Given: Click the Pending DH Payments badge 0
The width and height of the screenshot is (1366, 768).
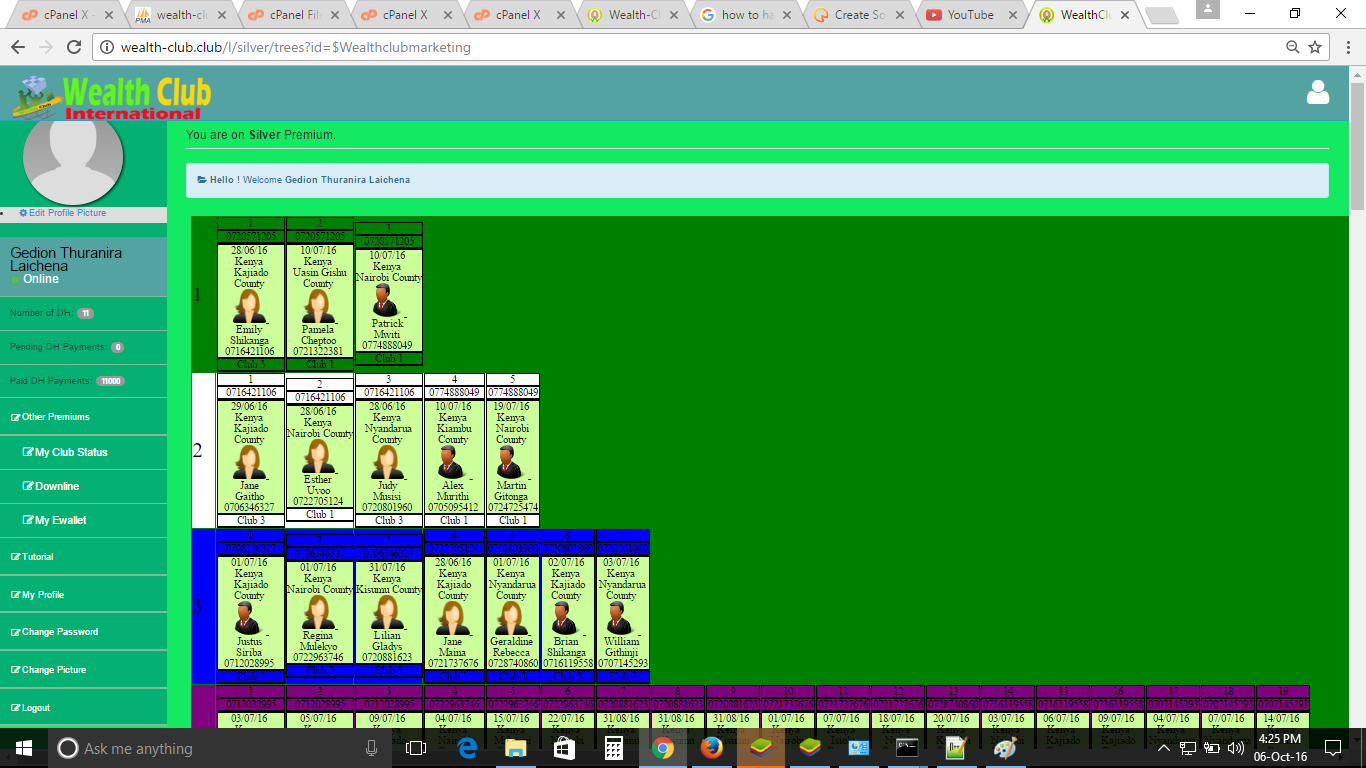Looking at the screenshot, I should pos(117,348).
